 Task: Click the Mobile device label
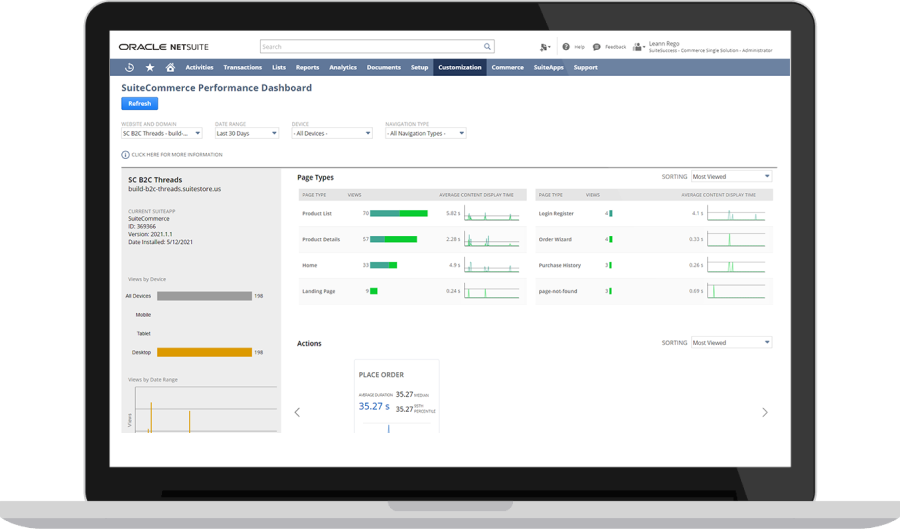click(x=143, y=315)
